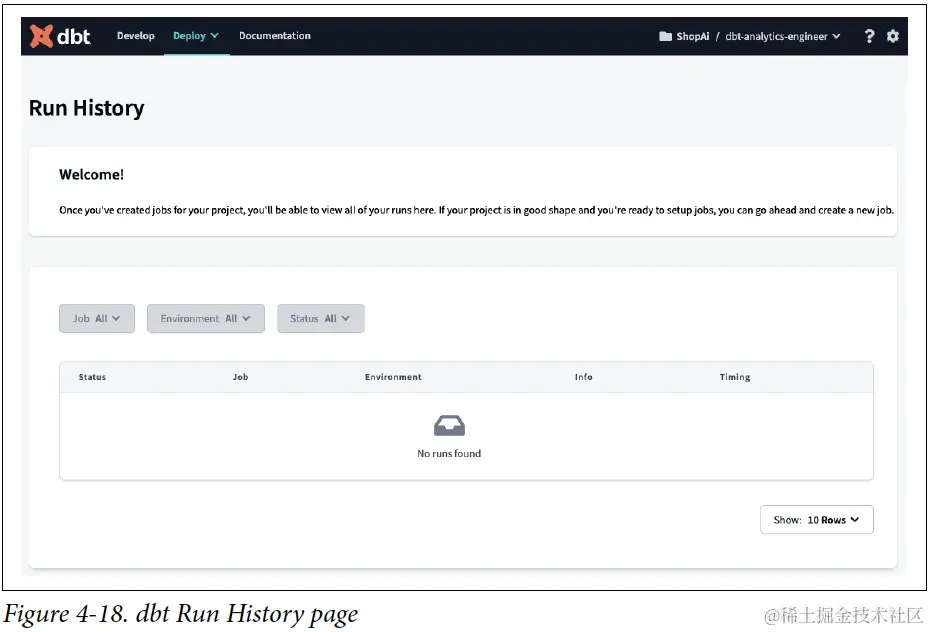
Task: Click the Status column header
Action: [93, 377]
